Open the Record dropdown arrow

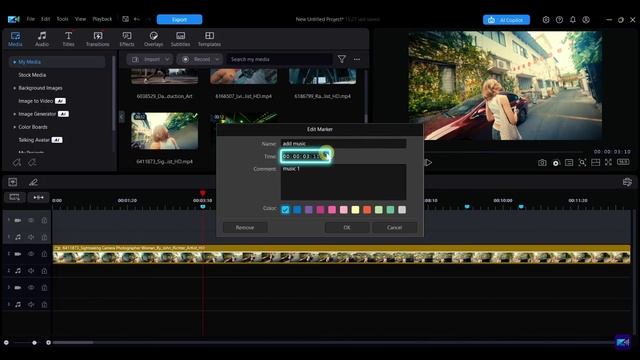pyautogui.click(x=217, y=60)
